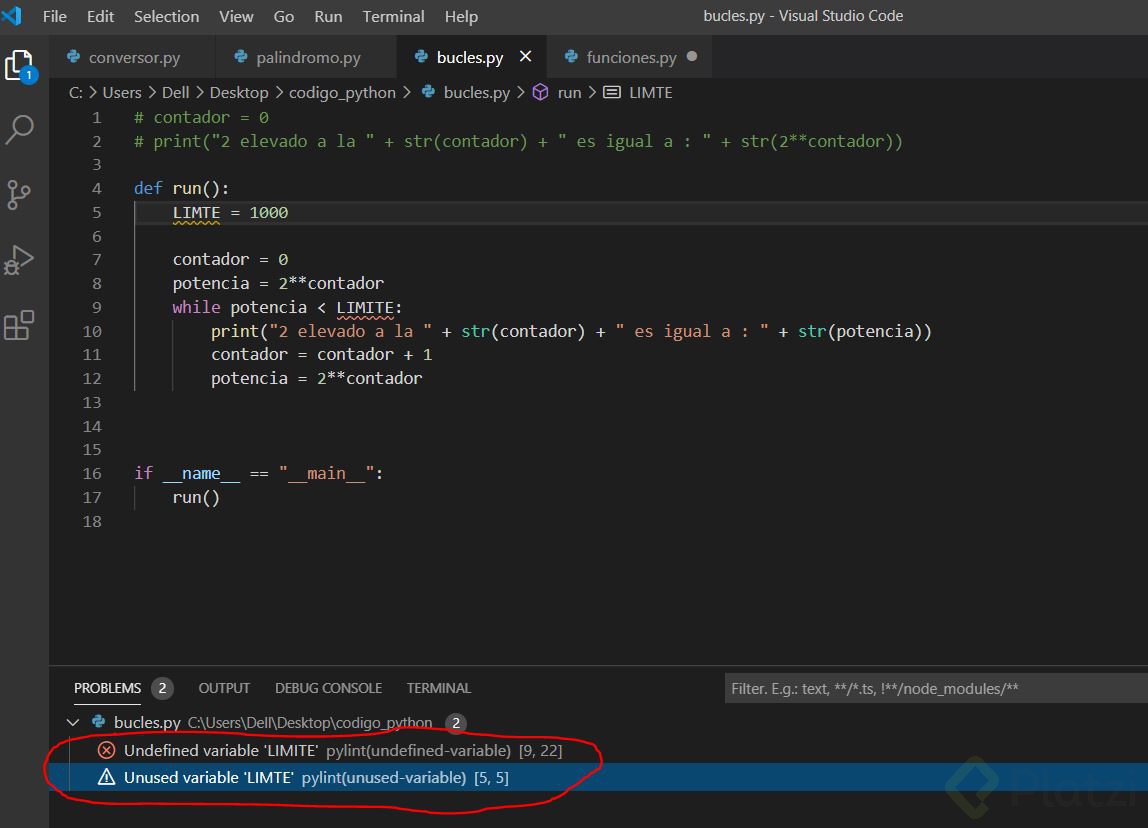Image resolution: width=1148 pixels, height=828 pixels.
Task: Select the OUTPUT panel tab
Action: [224, 688]
